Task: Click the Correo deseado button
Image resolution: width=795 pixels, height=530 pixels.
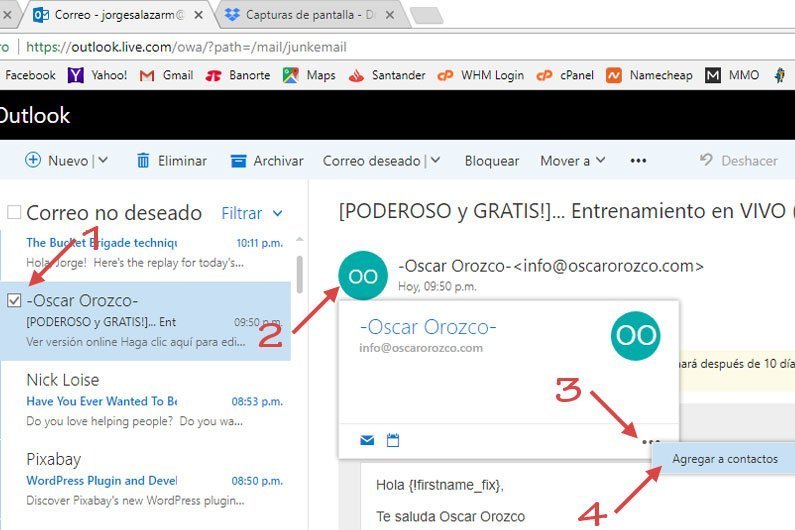Action: click(371, 161)
